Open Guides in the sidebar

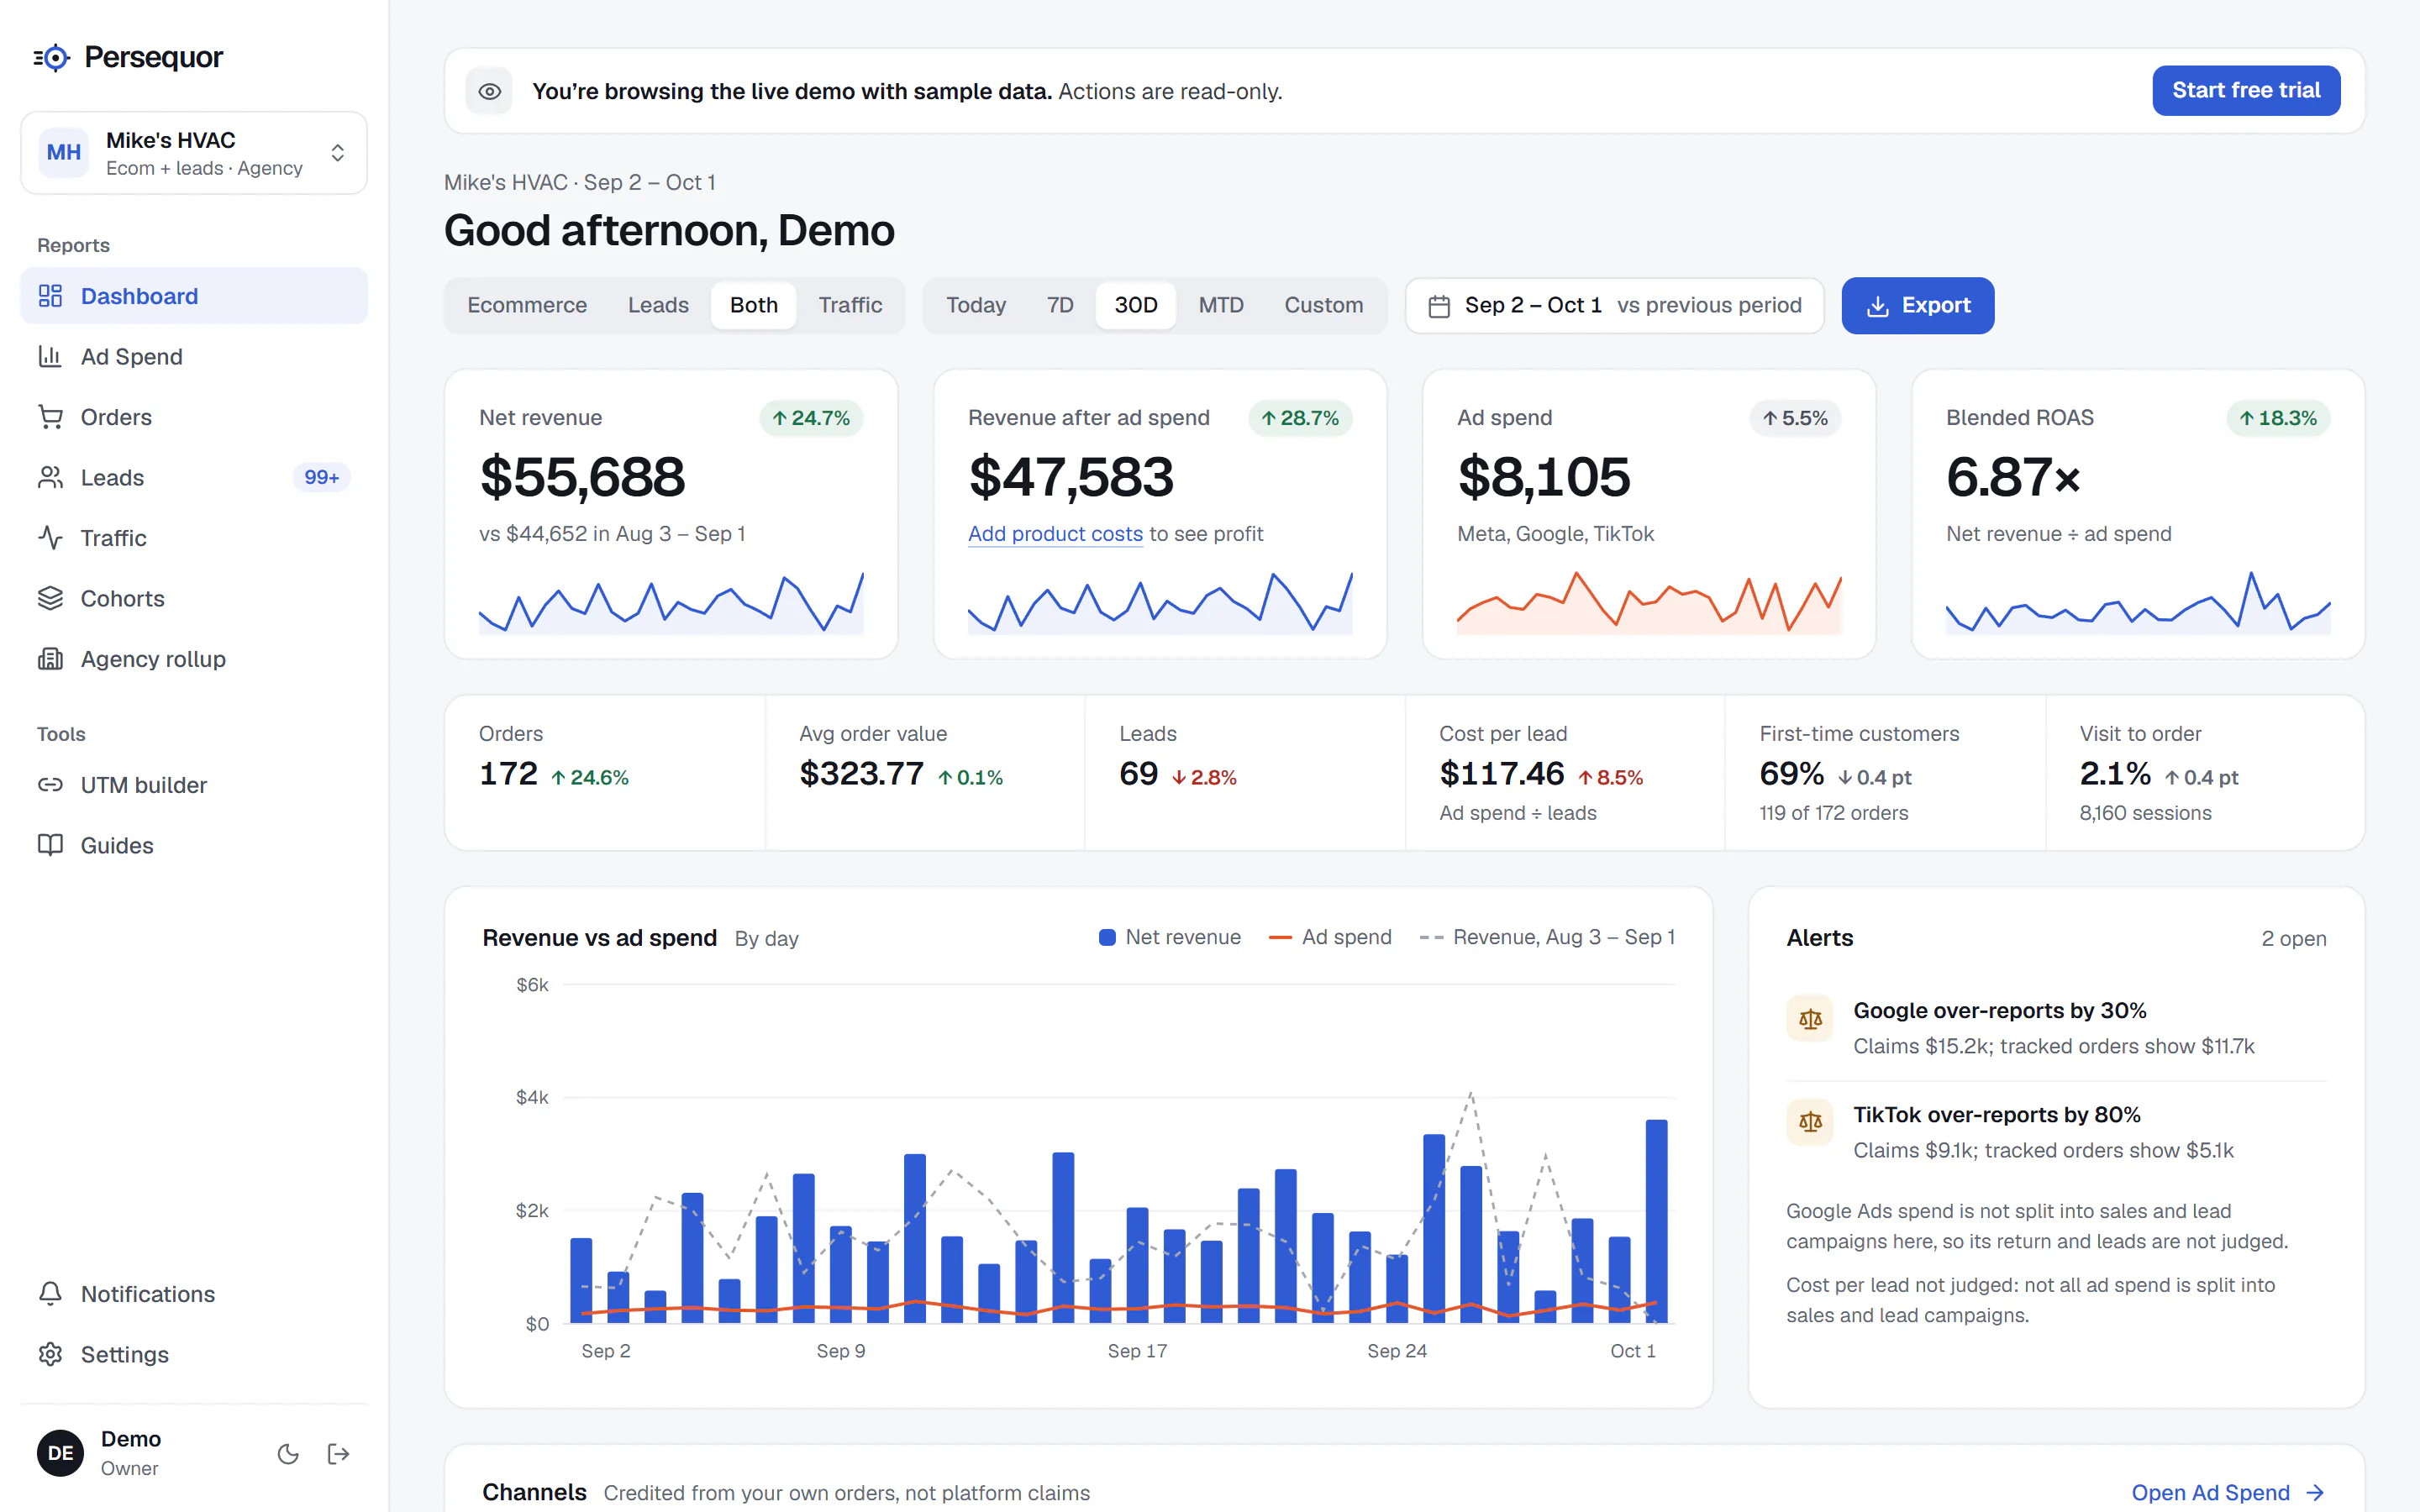click(x=194, y=845)
